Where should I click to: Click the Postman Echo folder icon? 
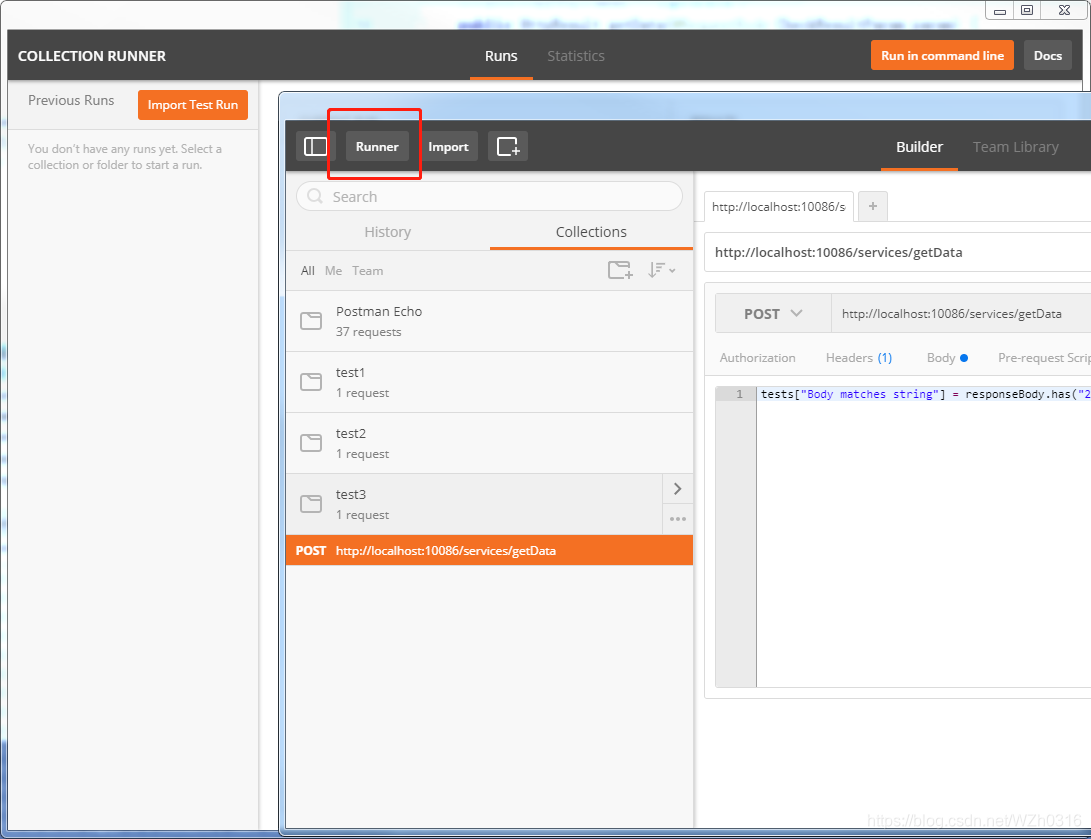point(311,321)
